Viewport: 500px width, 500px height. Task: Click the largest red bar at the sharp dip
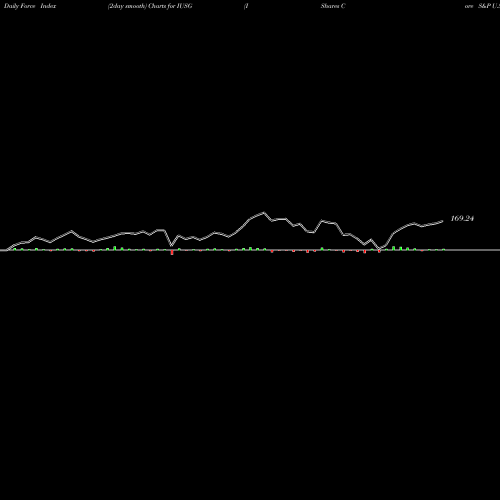172,252
